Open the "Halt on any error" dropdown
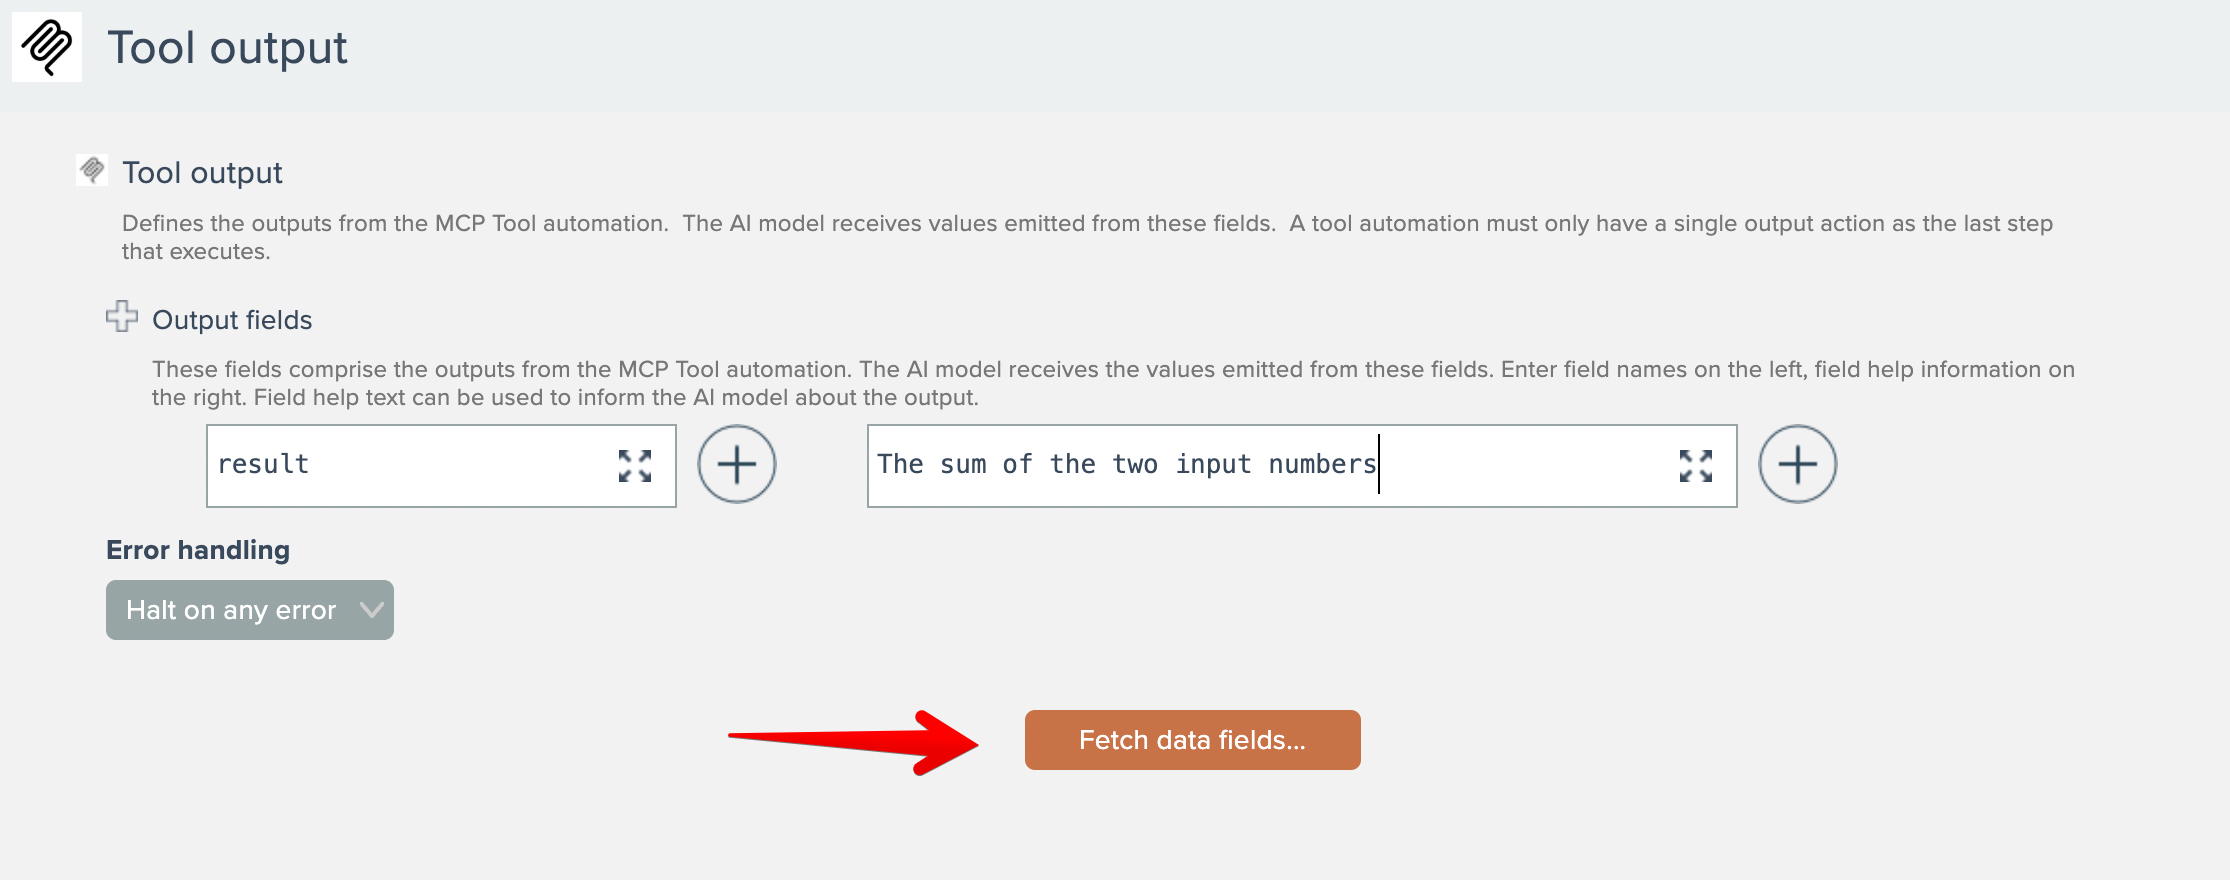The width and height of the screenshot is (2230, 880). pyautogui.click(x=231, y=610)
